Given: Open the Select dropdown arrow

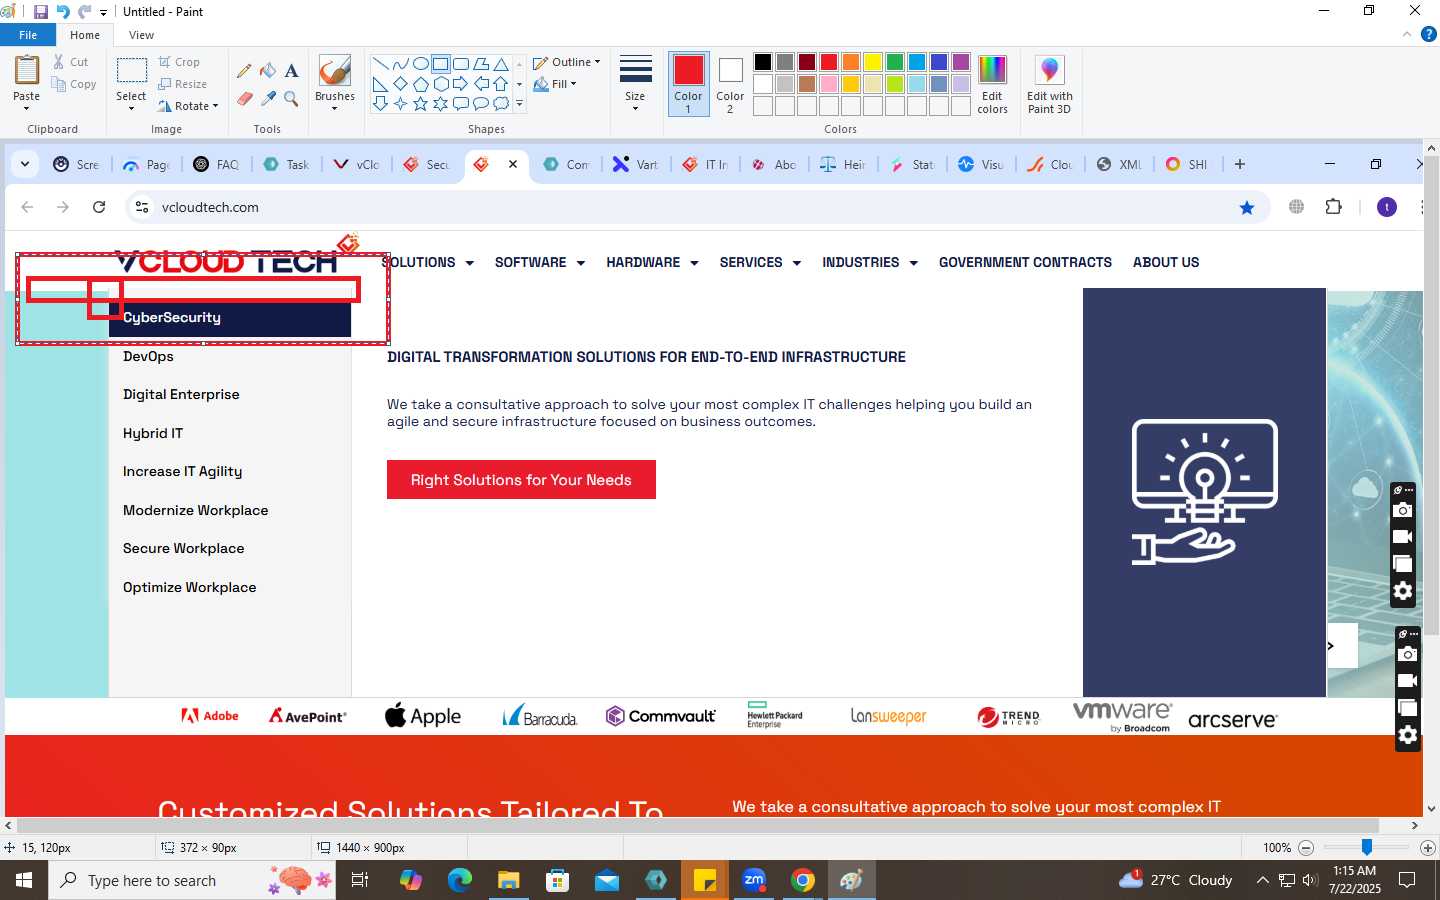Looking at the screenshot, I should coord(131,108).
